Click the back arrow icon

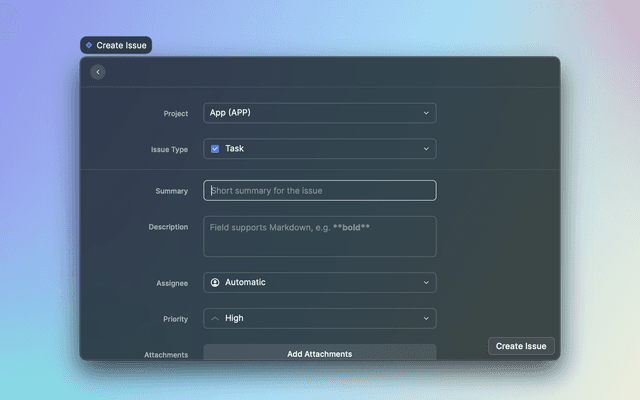pos(97,72)
